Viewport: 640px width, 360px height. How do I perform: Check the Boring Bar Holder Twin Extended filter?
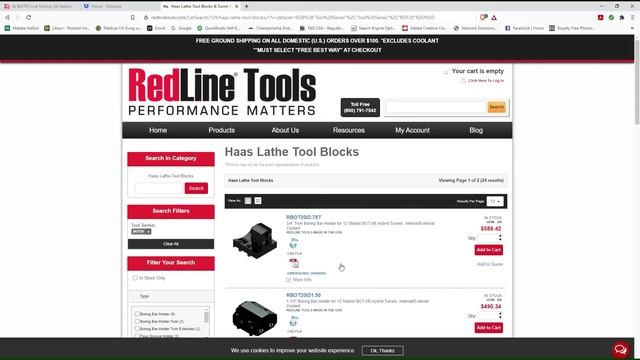click(137, 329)
